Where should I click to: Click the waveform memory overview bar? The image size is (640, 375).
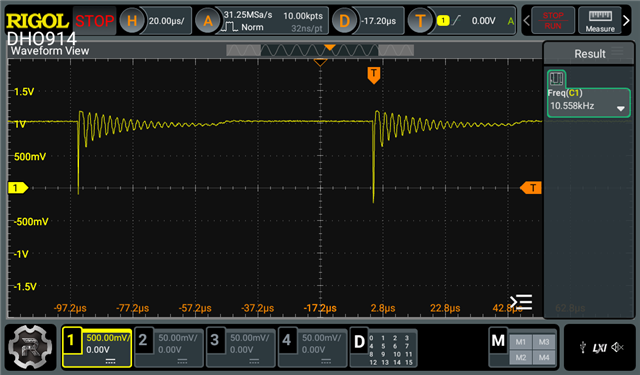tap(320, 51)
